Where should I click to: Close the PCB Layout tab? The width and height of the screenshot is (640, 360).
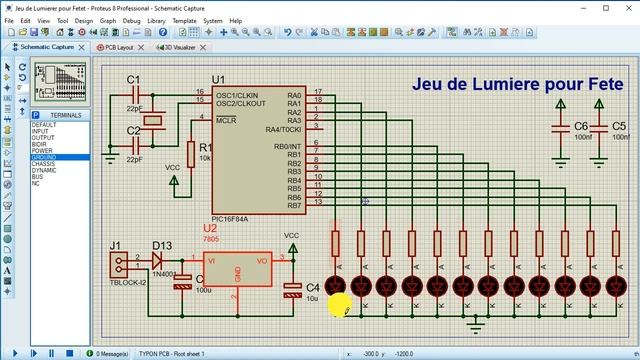tap(141, 47)
